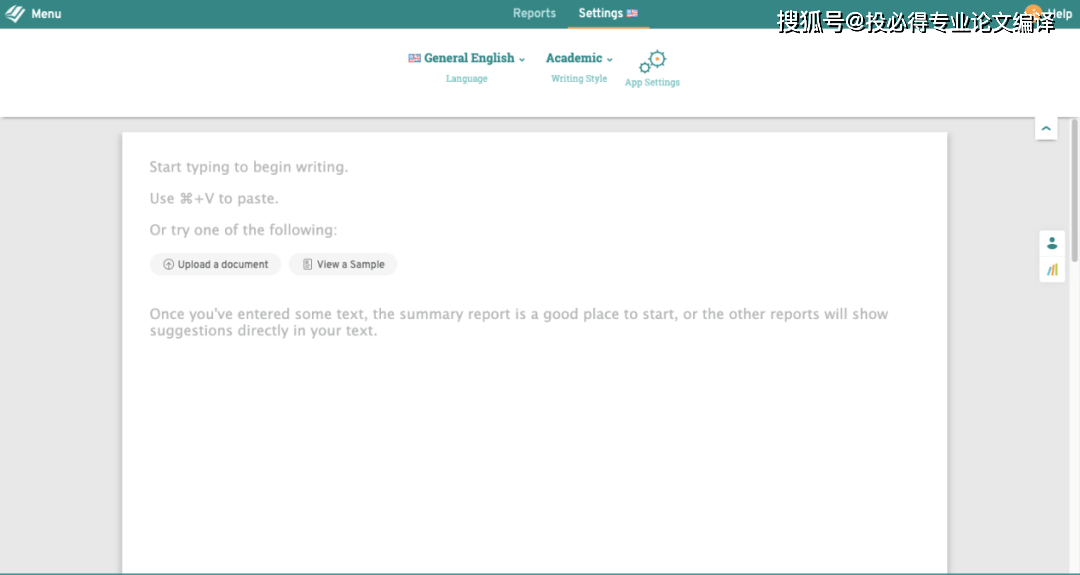Click the Writing Style label under Academic
This screenshot has width=1080, height=575.
tap(579, 79)
